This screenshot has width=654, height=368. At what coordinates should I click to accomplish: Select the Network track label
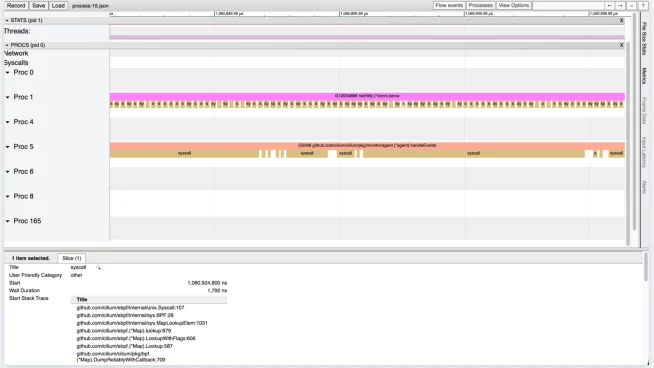click(16, 53)
